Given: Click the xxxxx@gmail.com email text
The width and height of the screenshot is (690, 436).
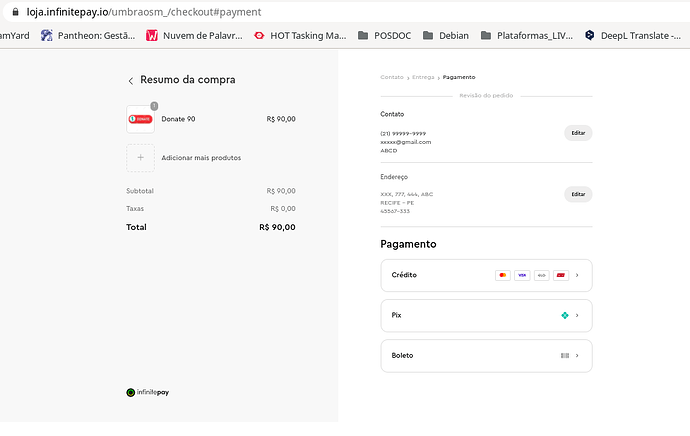Looking at the screenshot, I should tap(406, 142).
